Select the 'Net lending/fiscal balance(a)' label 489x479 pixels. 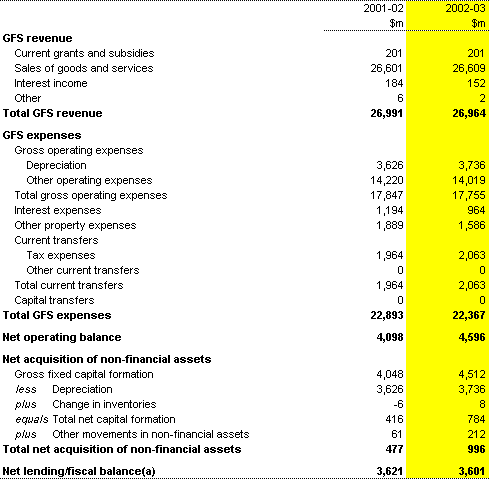point(79,472)
